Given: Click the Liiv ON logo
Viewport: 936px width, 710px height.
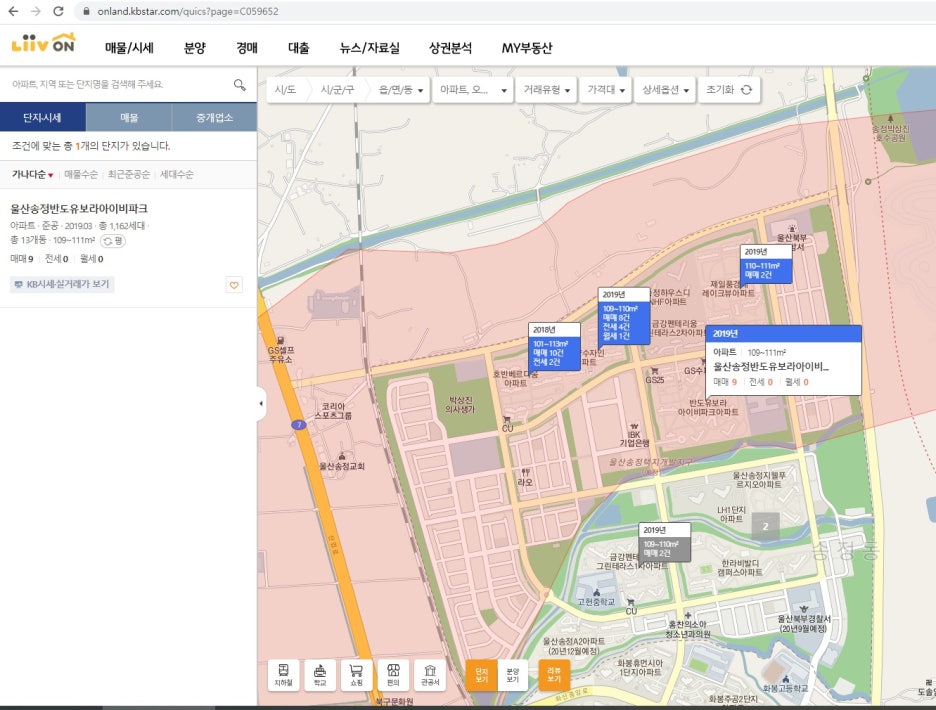Looking at the screenshot, I should click(x=43, y=44).
